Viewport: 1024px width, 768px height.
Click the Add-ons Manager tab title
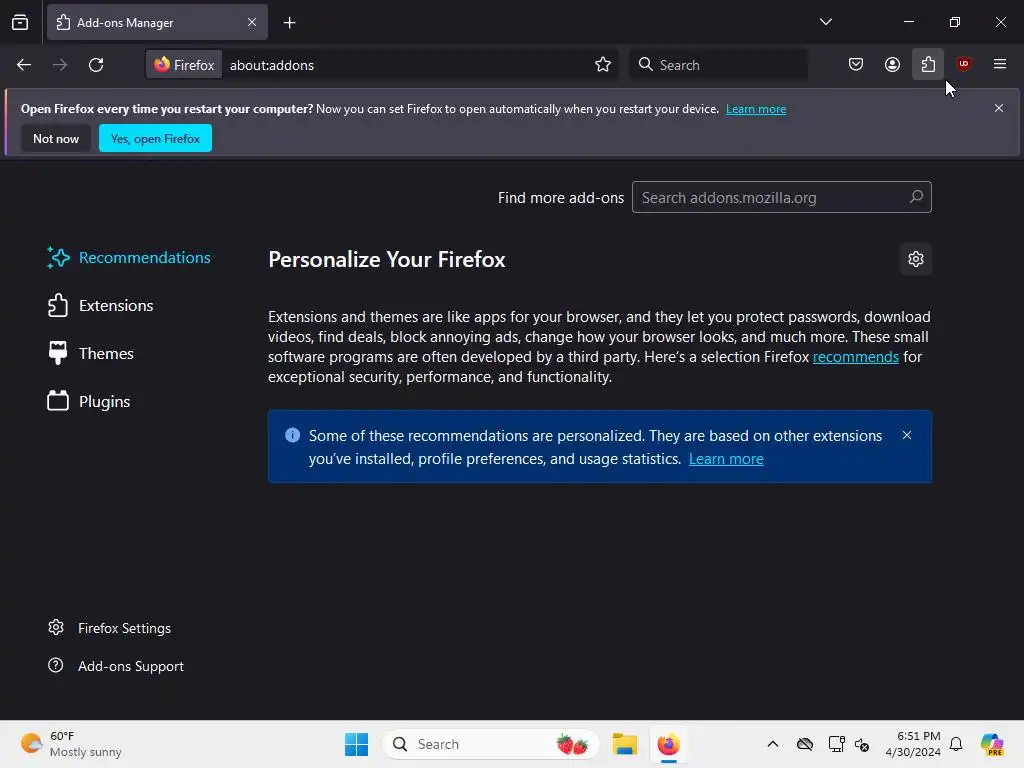click(125, 23)
